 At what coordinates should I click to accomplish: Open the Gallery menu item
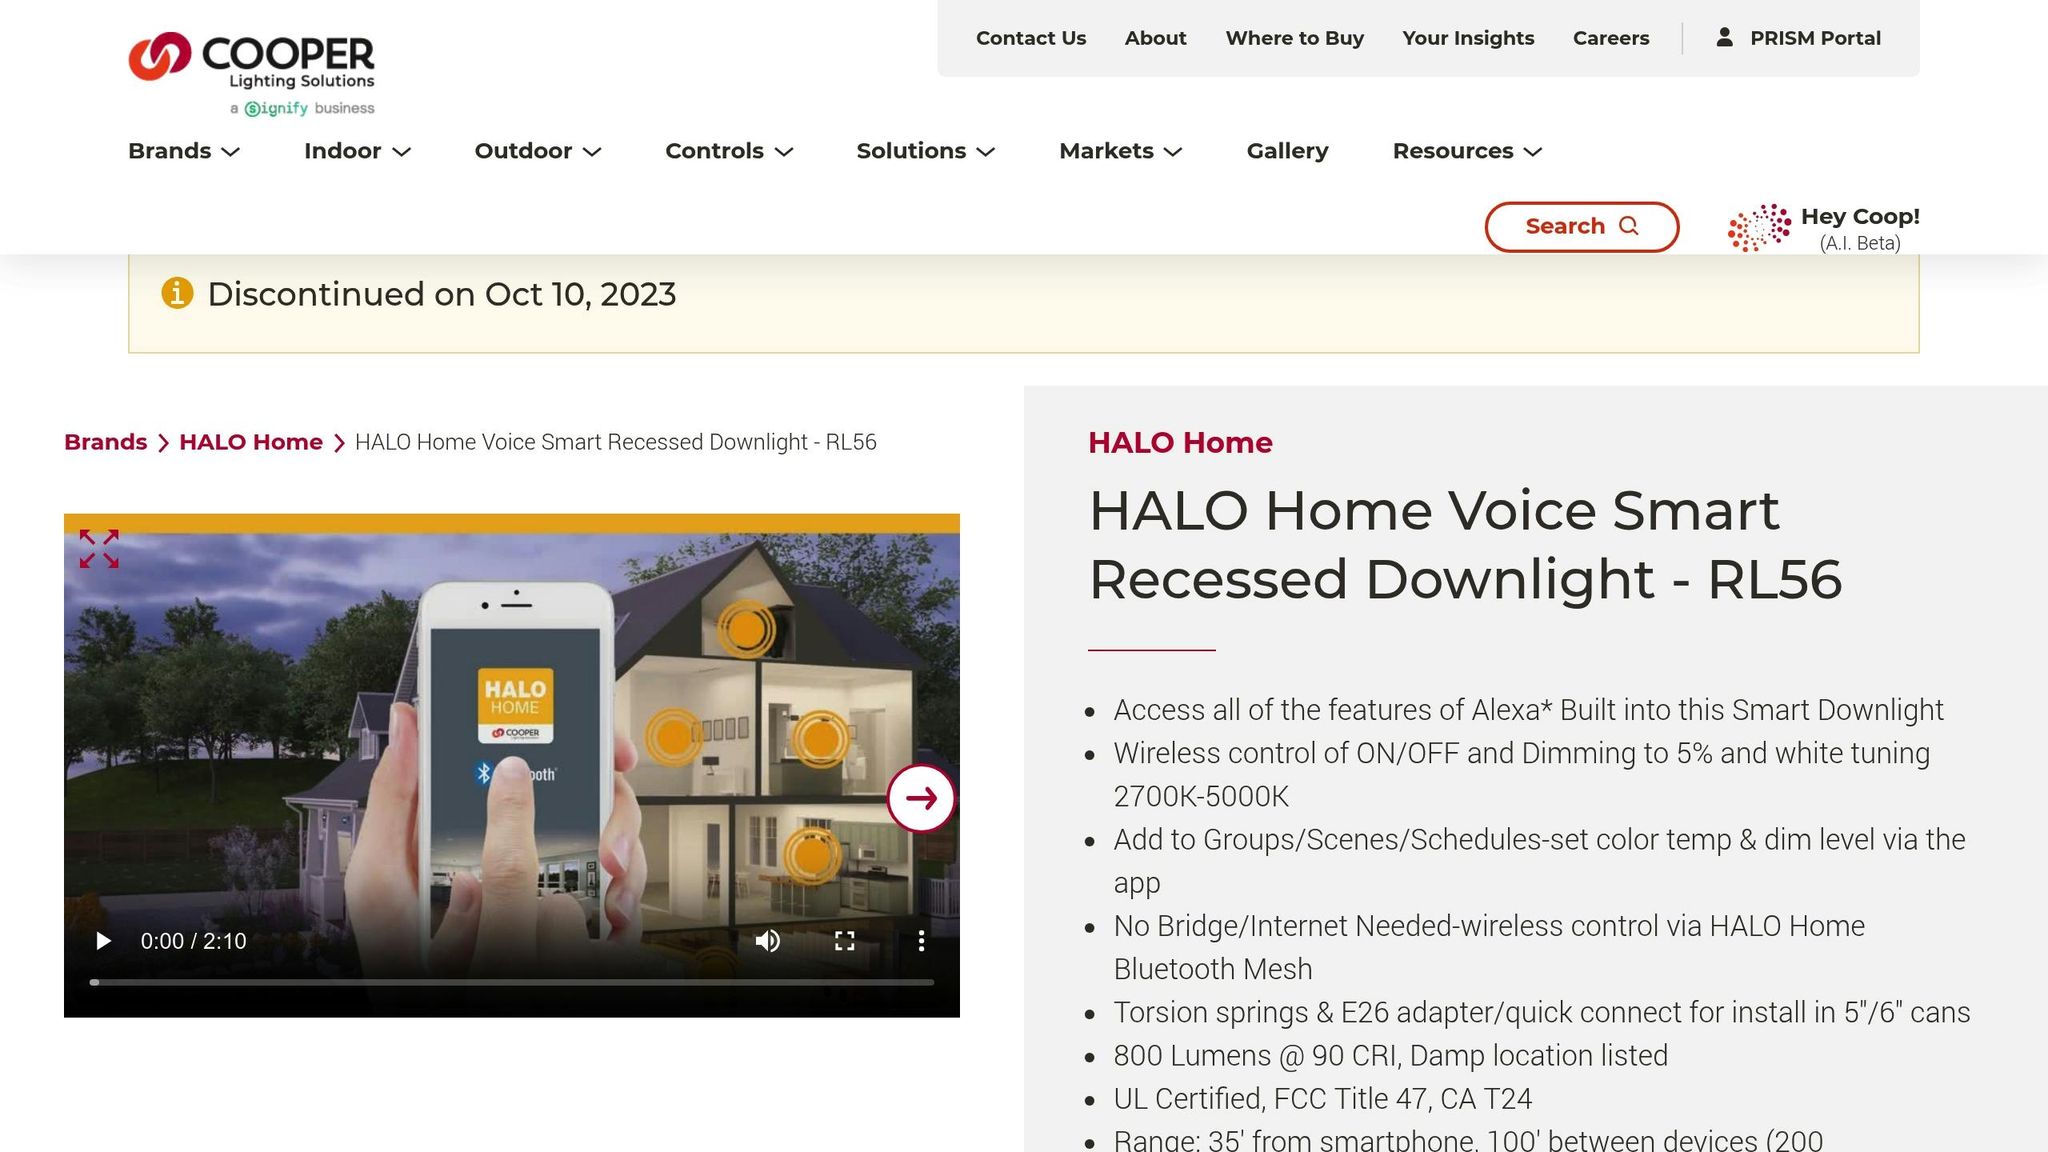(x=1287, y=151)
